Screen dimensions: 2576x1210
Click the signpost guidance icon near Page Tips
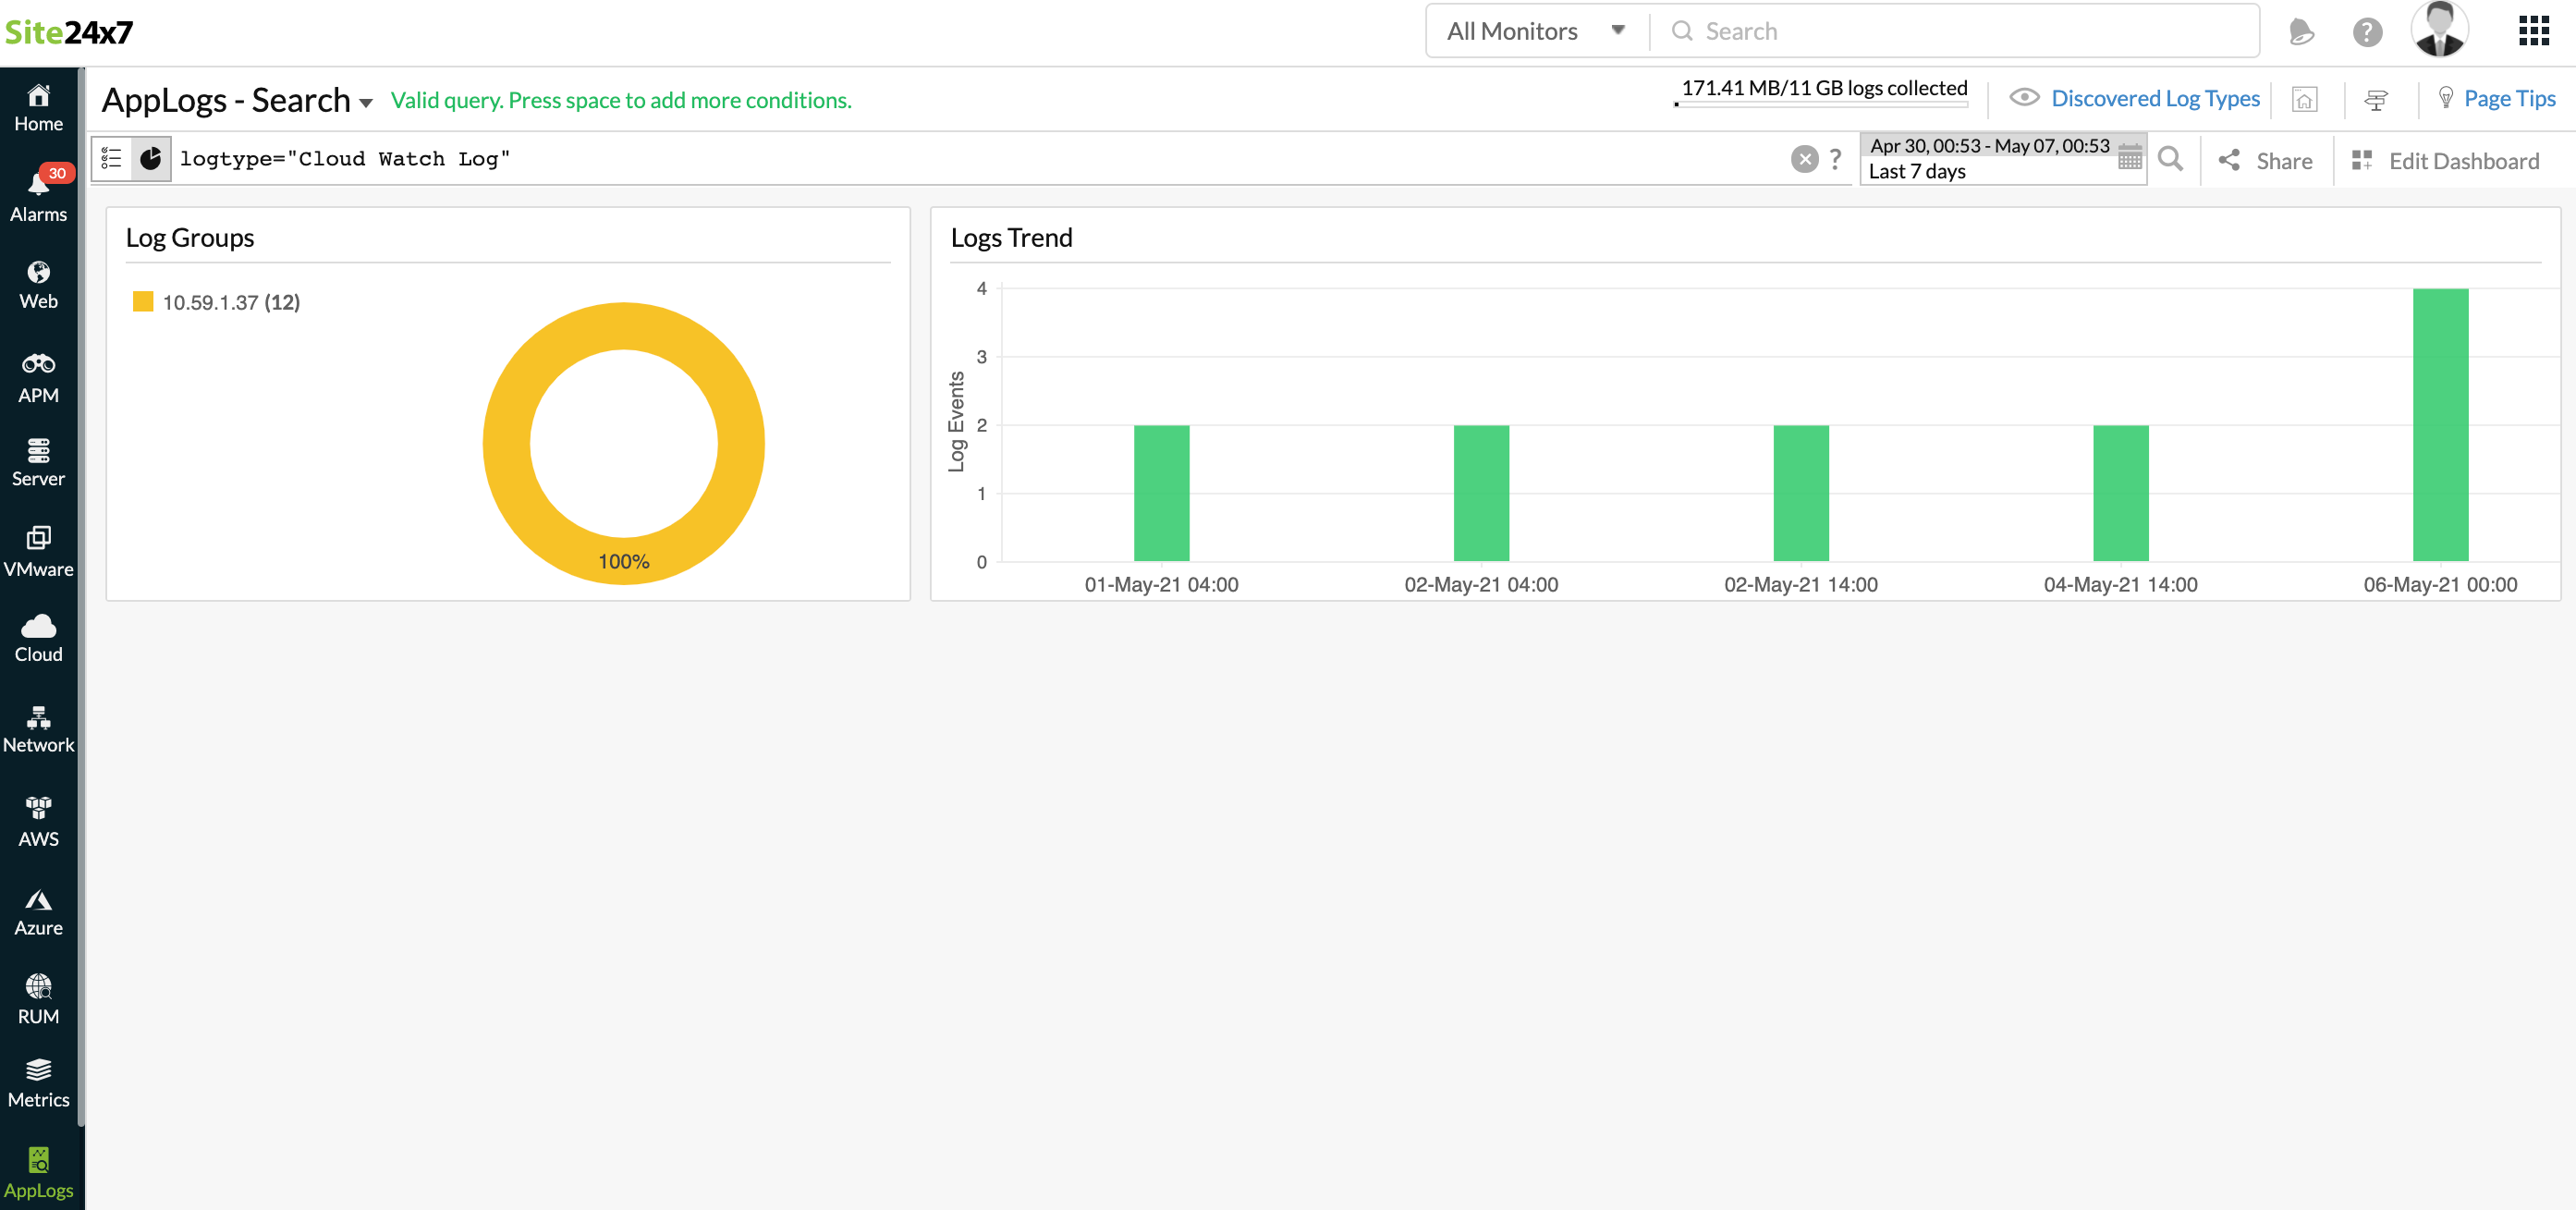coord(2376,99)
